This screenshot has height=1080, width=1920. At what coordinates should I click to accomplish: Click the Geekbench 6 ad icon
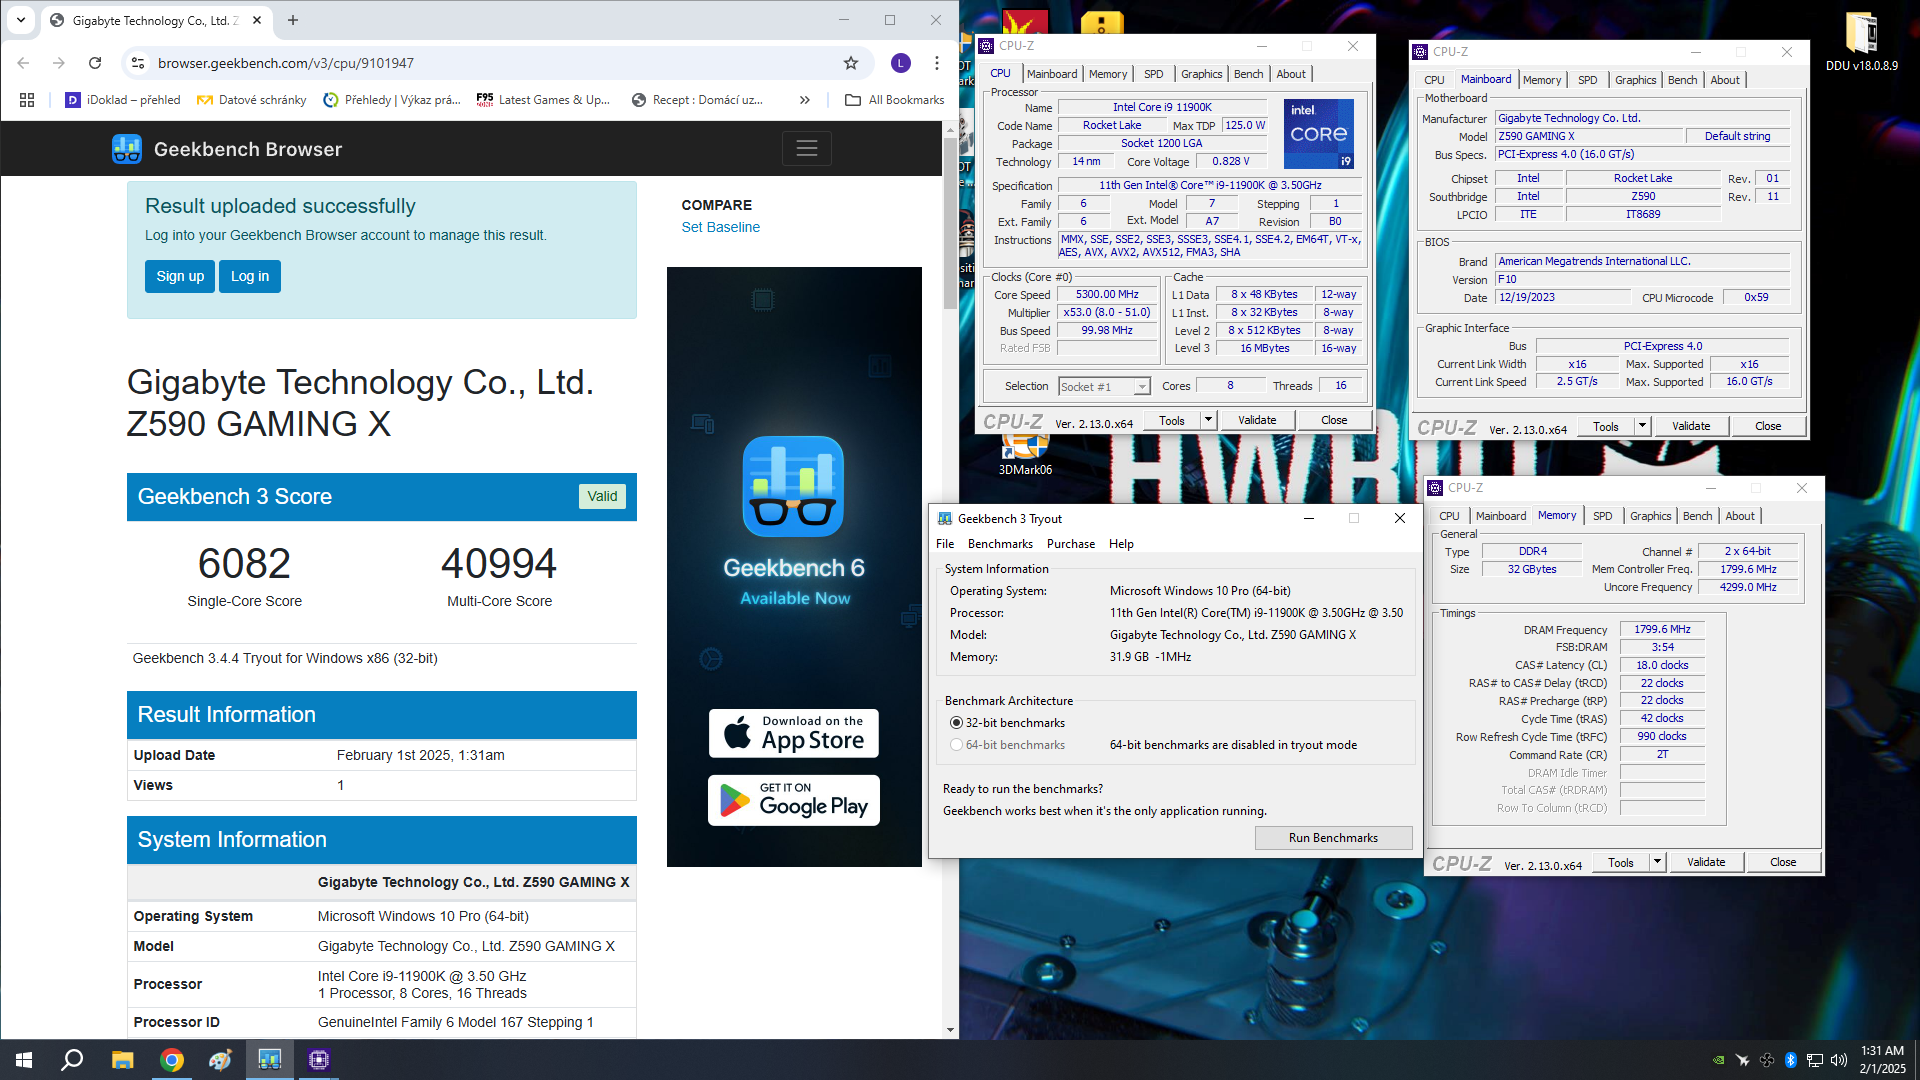[x=793, y=486]
